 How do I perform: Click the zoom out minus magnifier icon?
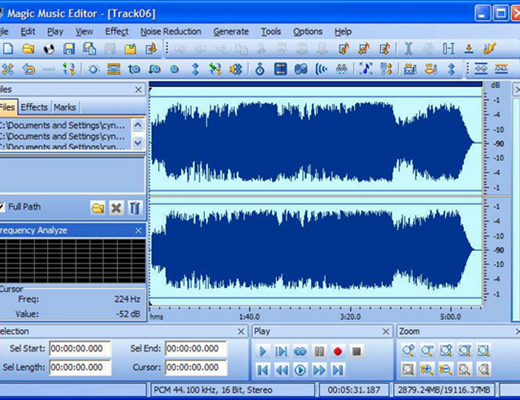[x=446, y=369]
